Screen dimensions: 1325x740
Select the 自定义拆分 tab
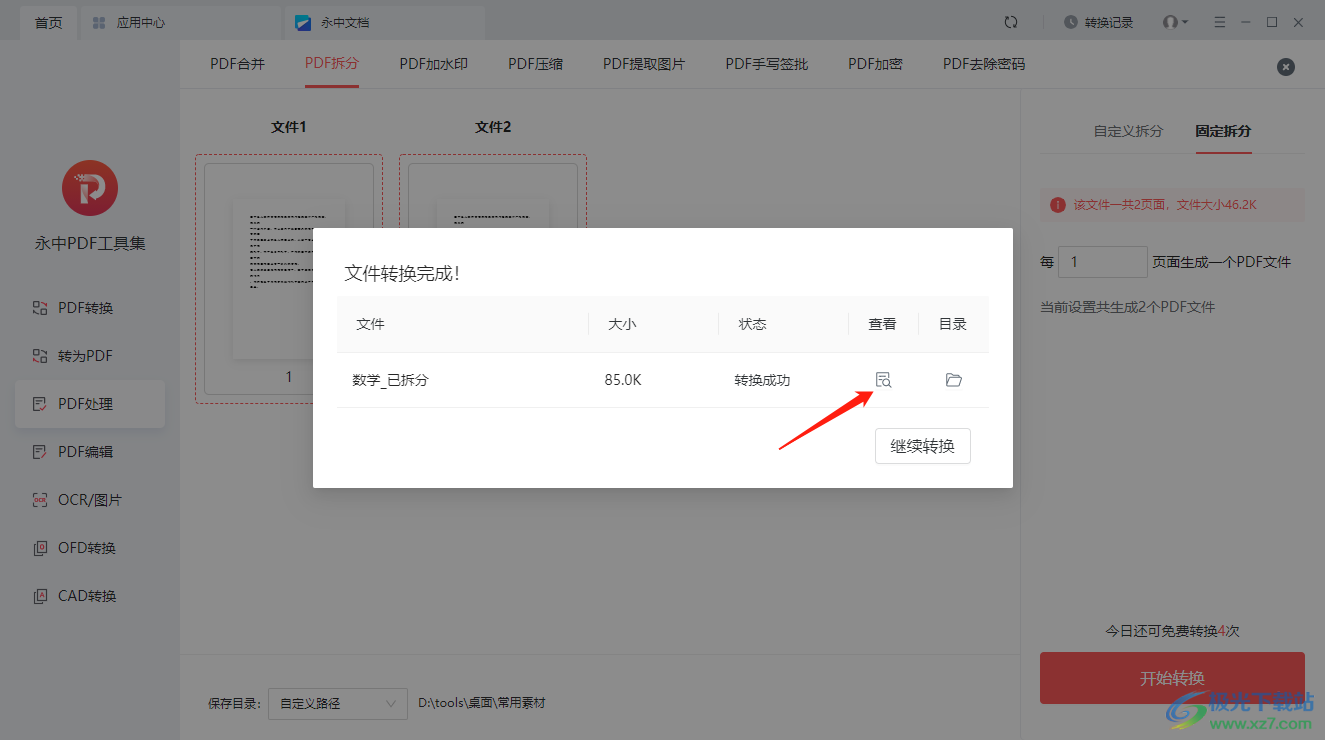[x=1128, y=131]
